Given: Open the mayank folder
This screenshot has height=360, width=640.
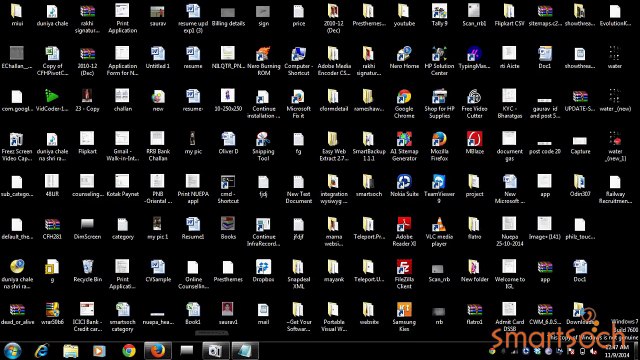Looking at the screenshot, I should pyautogui.click(x=333, y=271).
